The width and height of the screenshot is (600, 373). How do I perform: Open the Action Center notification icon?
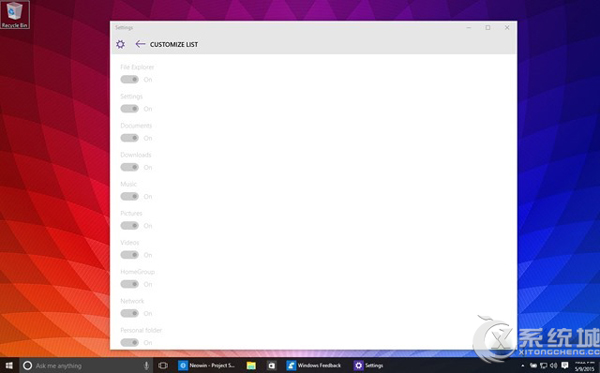tap(564, 366)
